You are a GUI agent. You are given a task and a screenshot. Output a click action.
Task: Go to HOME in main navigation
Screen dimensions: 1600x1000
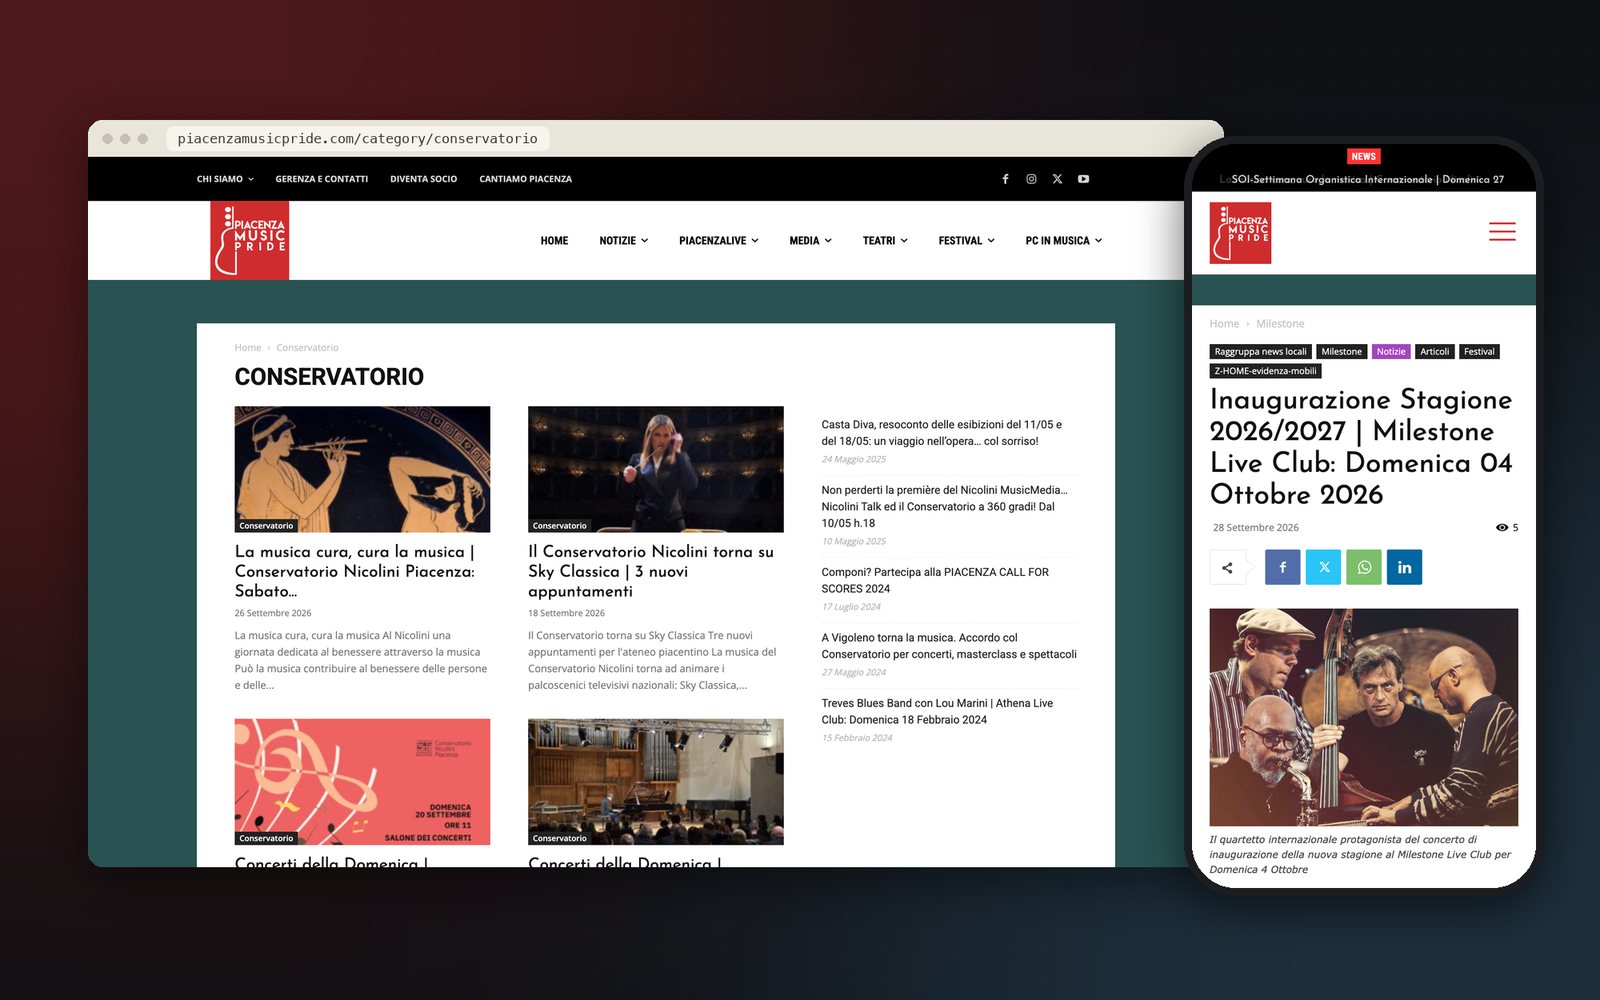click(554, 241)
